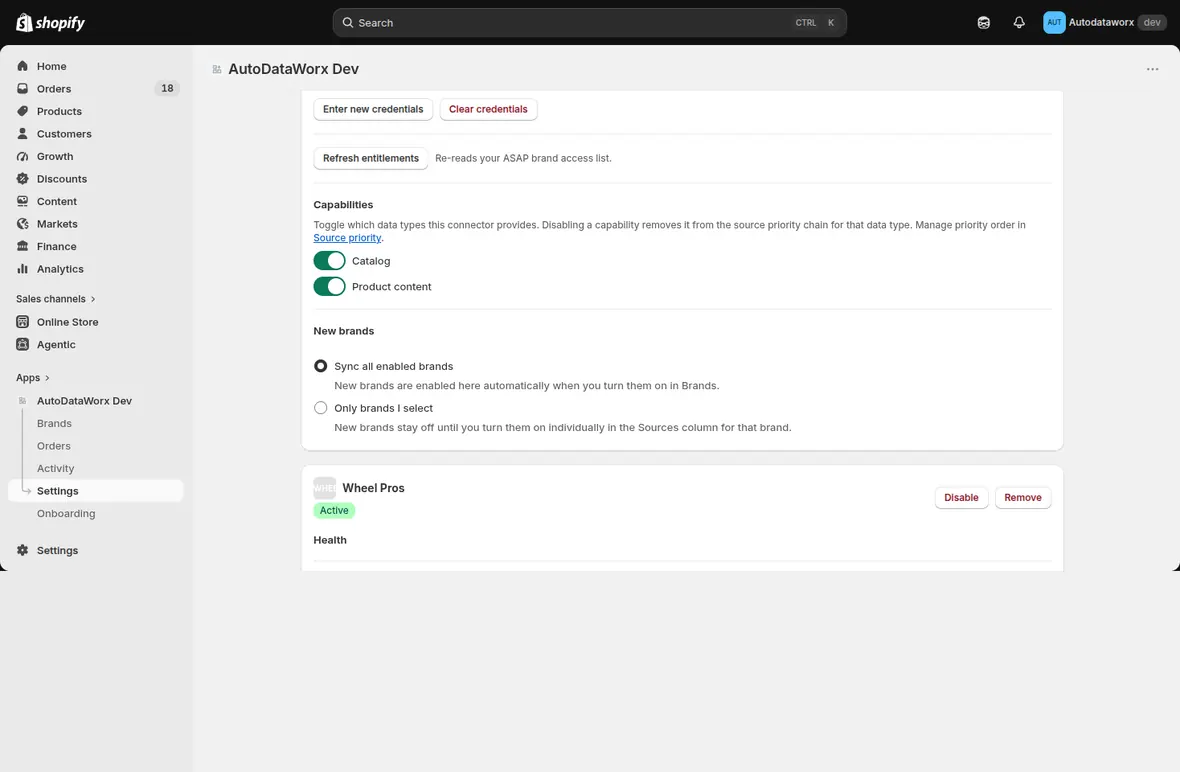Image resolution: width=1180 pixels, height=772 pixels.
Task: Click Clear credentials button
Action: tap(488, 110)
